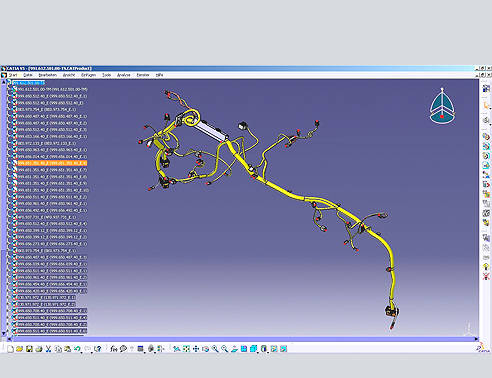Viewport: 492px width, 378px height.
Task: Click the Fit All In view icon
Action: (x=186, y=349)
